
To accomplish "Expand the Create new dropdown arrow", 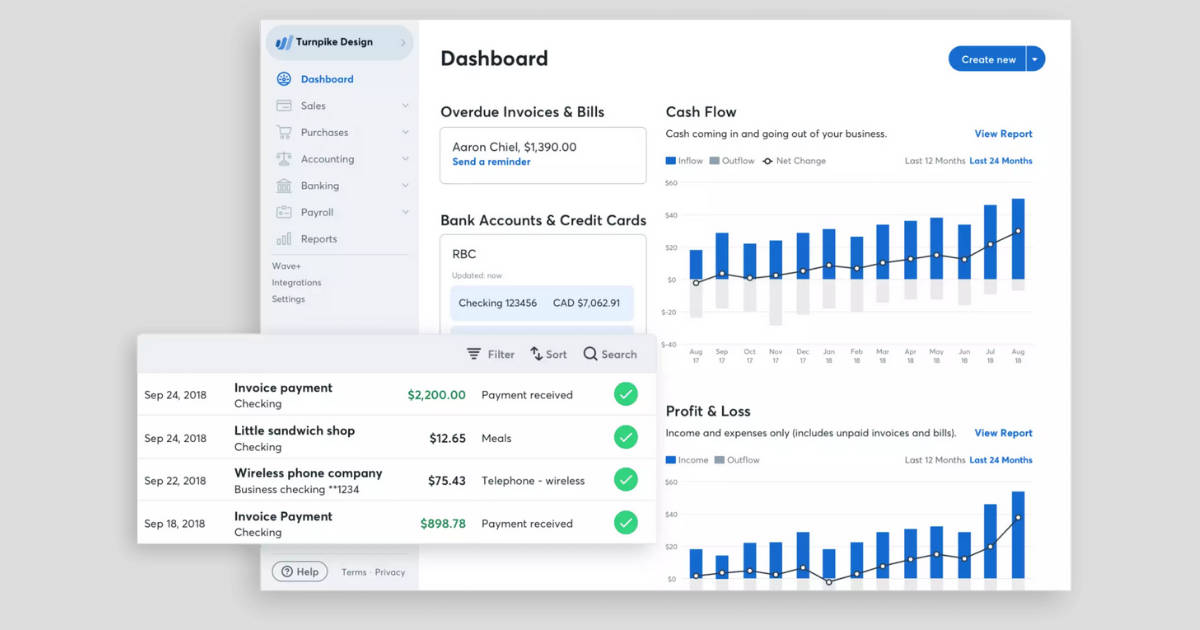I will pyautogui.click(x=1037, y=58).
